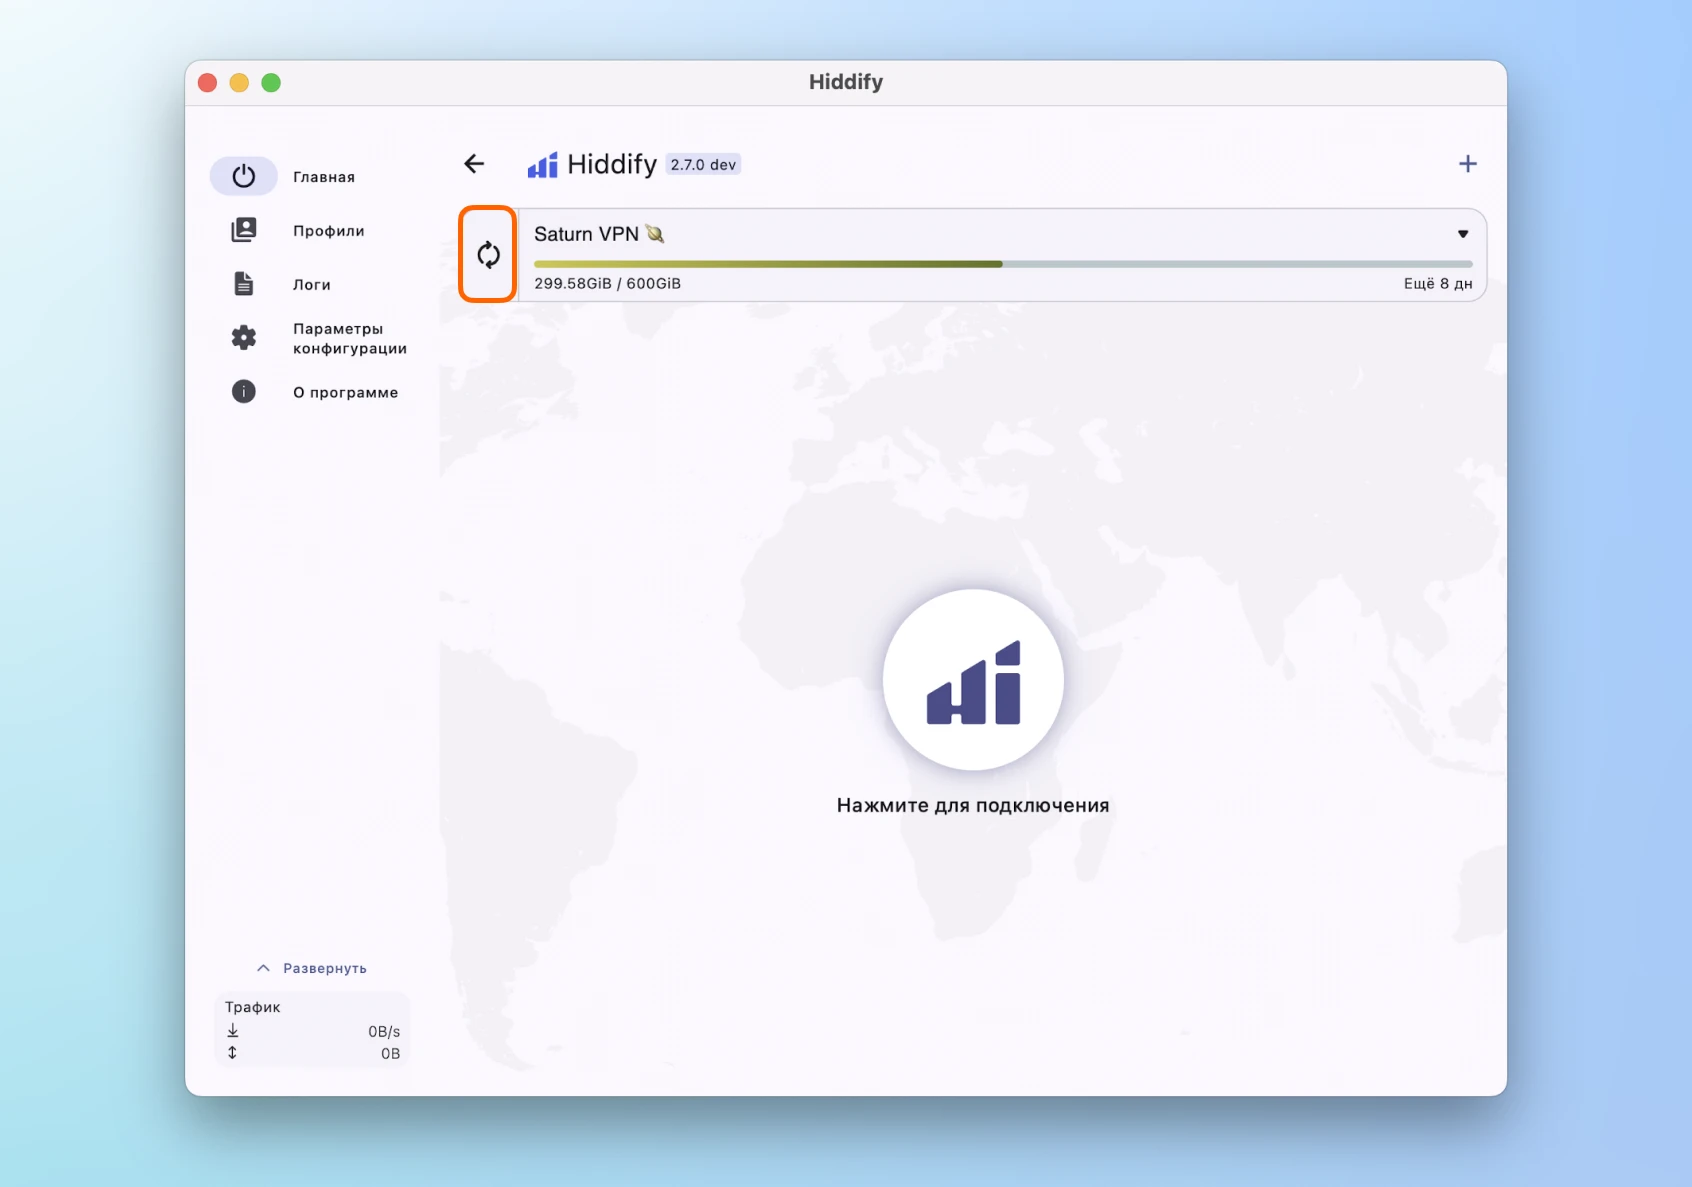Open О программе page
Image resolution: width=1692 pixels, height=1187 pixels.
click(345, 393)
